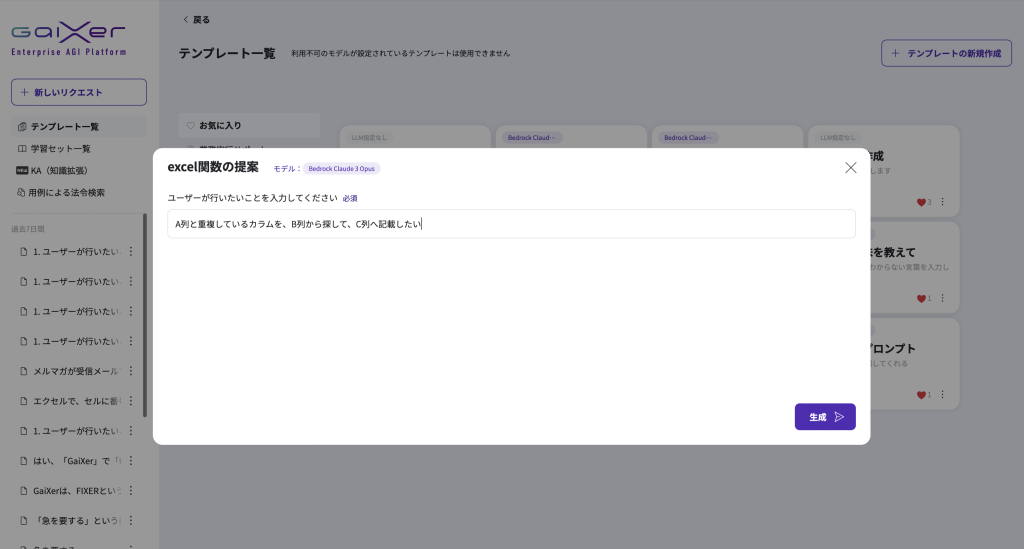Go back using the 戻る link
The width and height of the screenshot is (1024, 549).
coord(196,19)
